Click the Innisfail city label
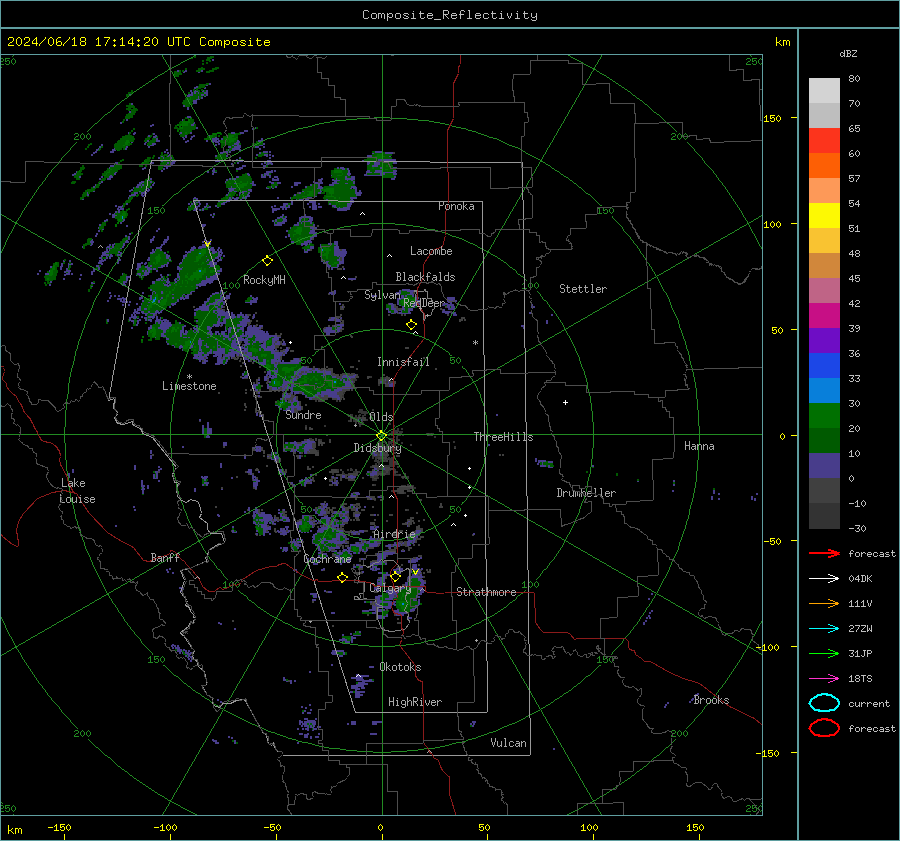This screenshot has width=900, height=841. [x=403, y=362]
